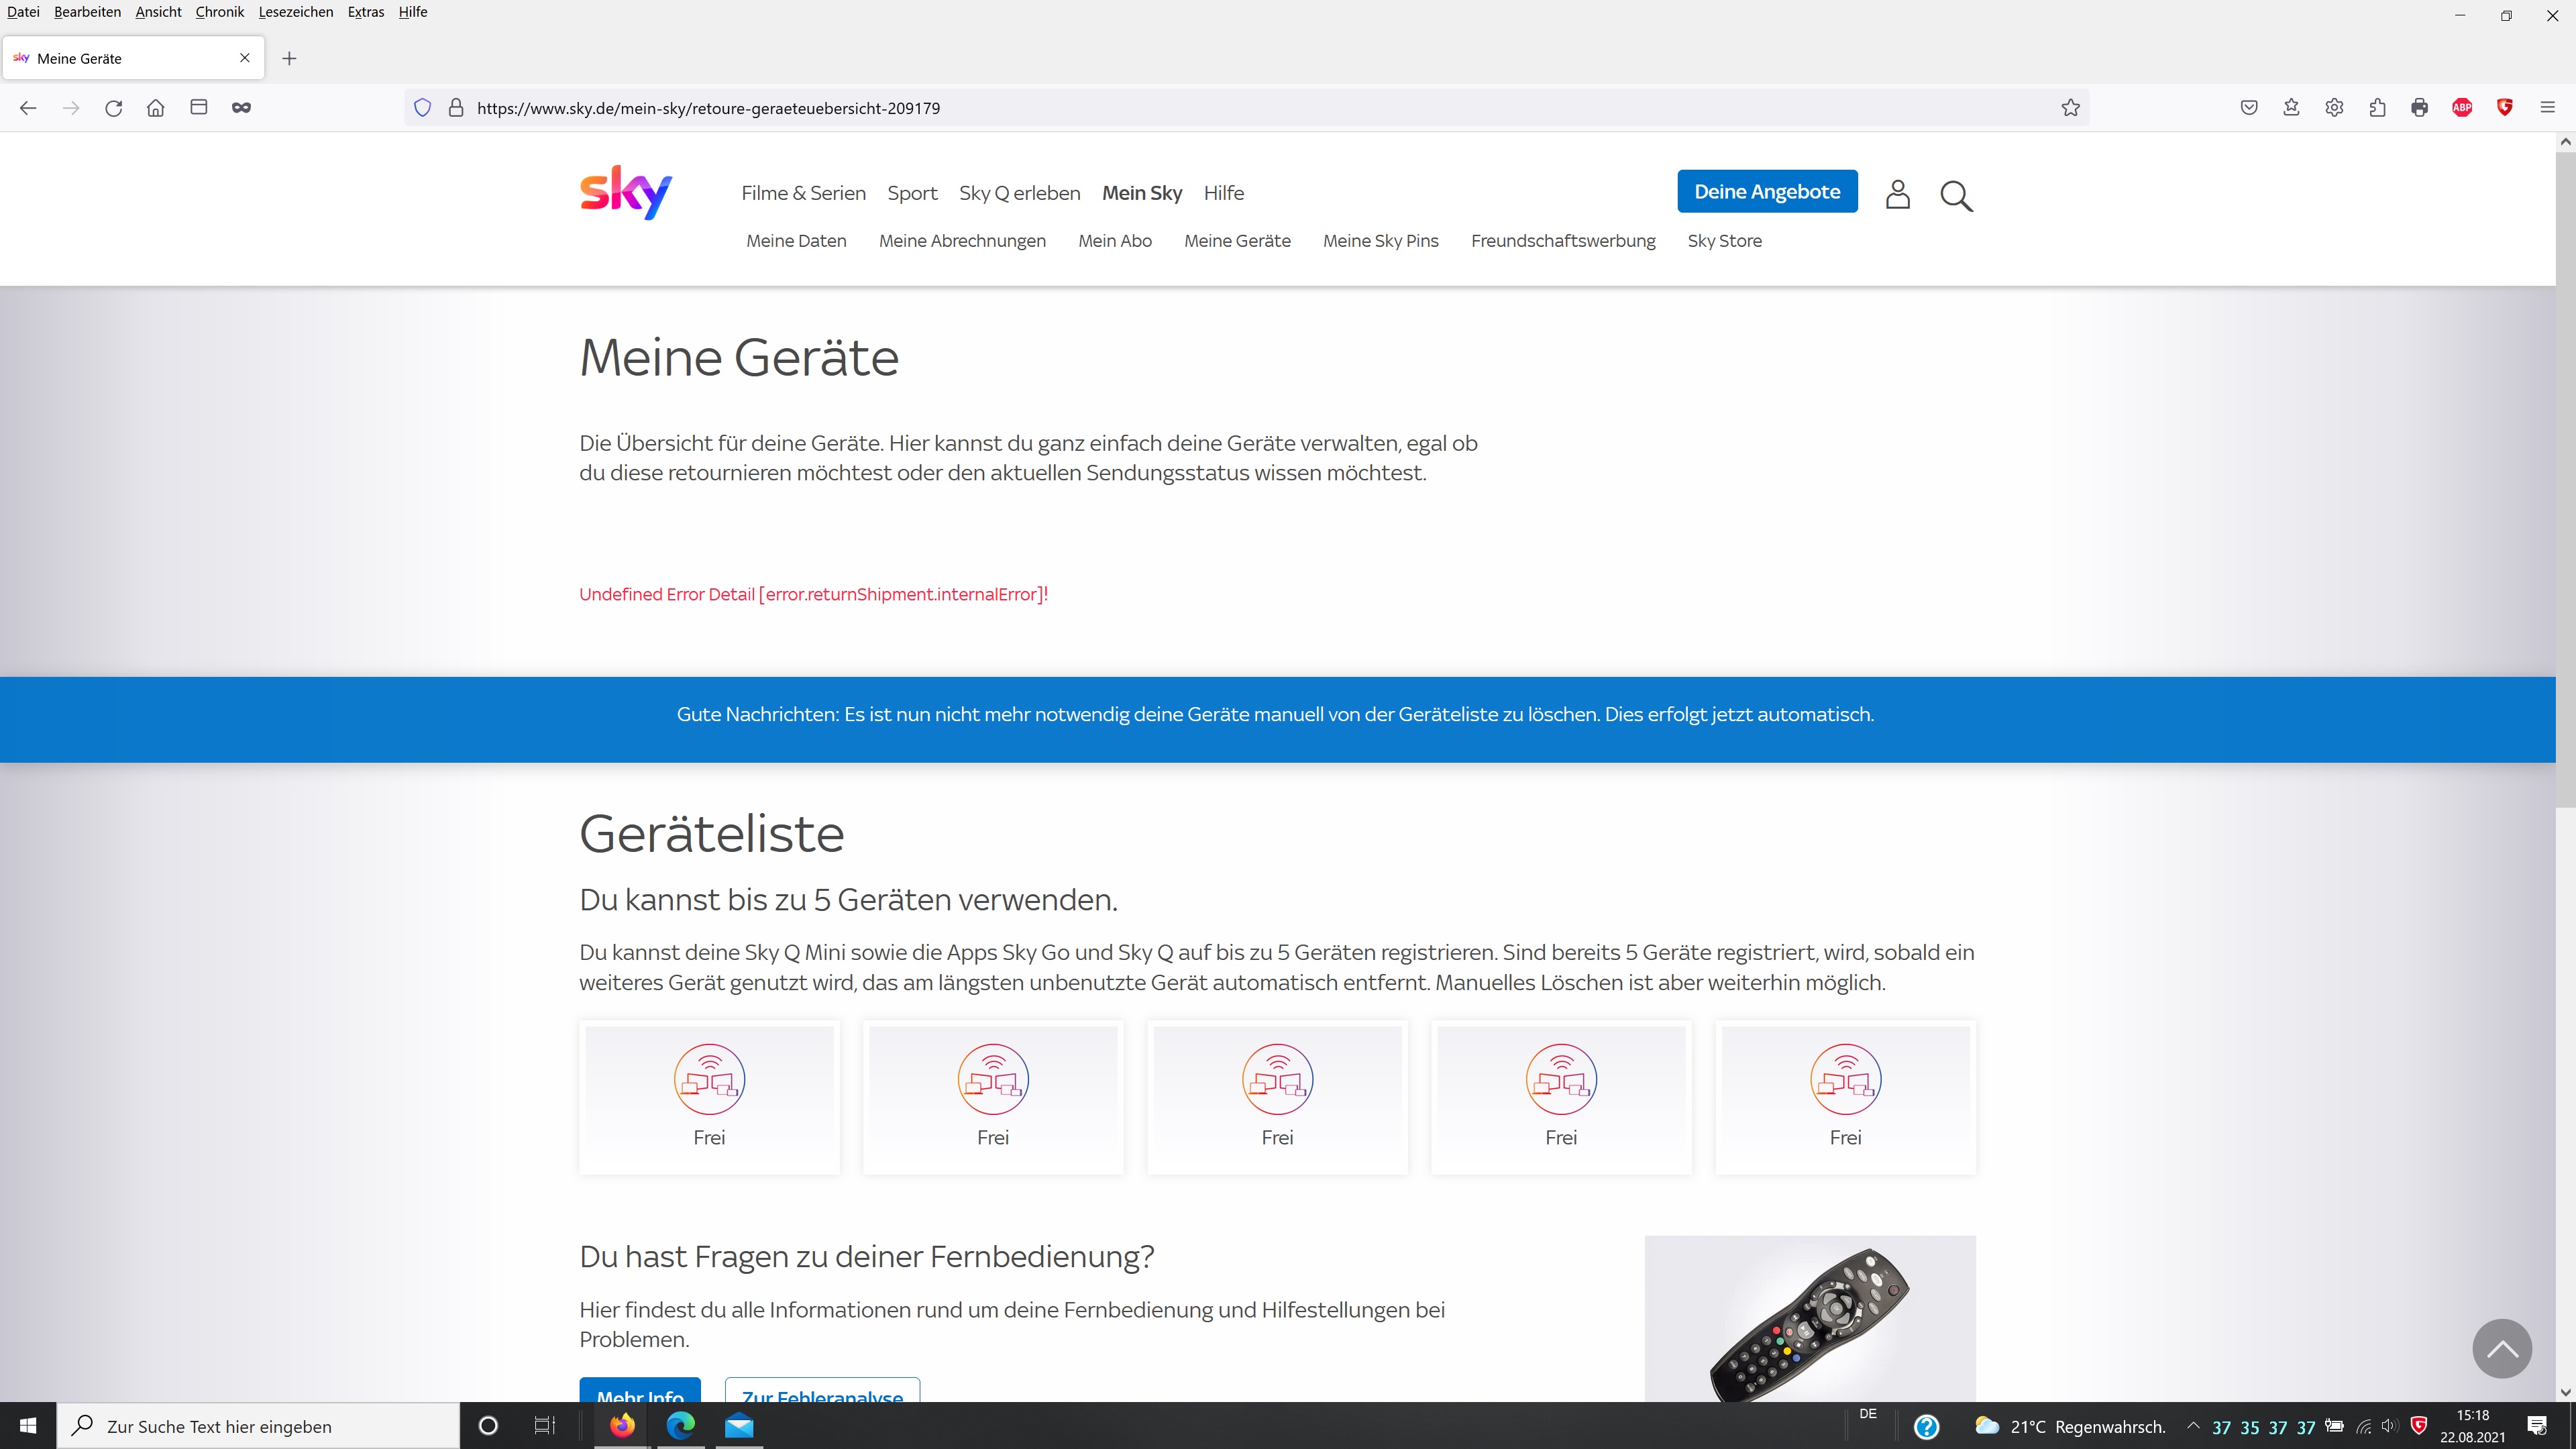Open Firefox from the taskbar

pos(622,1426)
